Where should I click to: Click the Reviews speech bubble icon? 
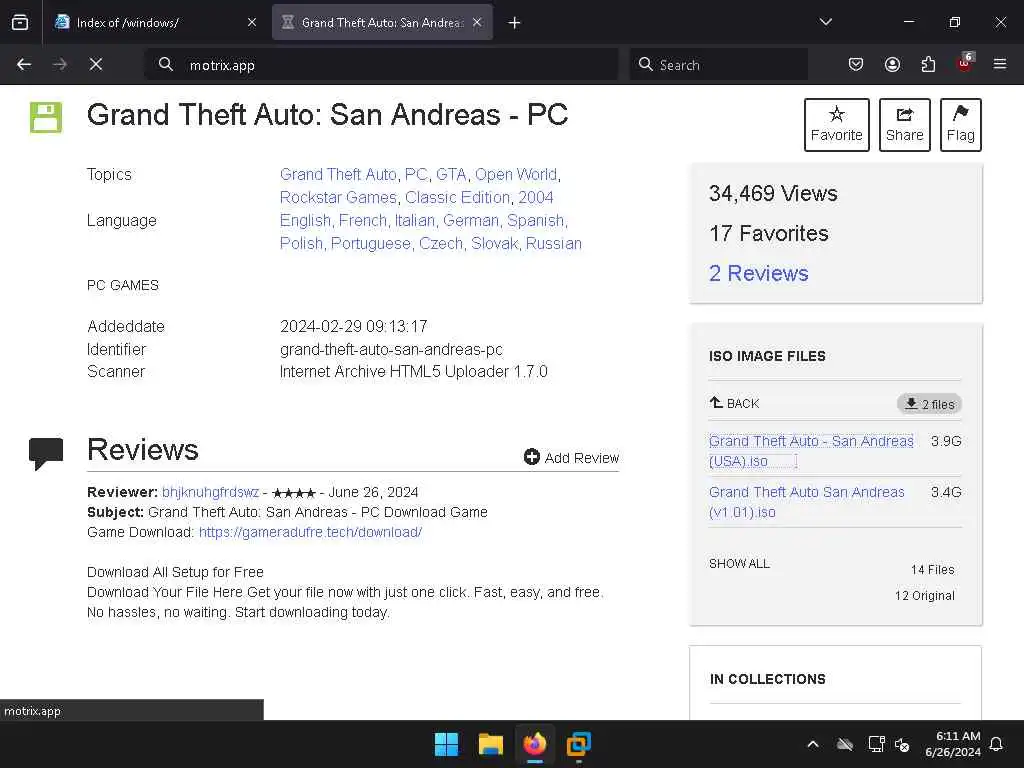46,453
